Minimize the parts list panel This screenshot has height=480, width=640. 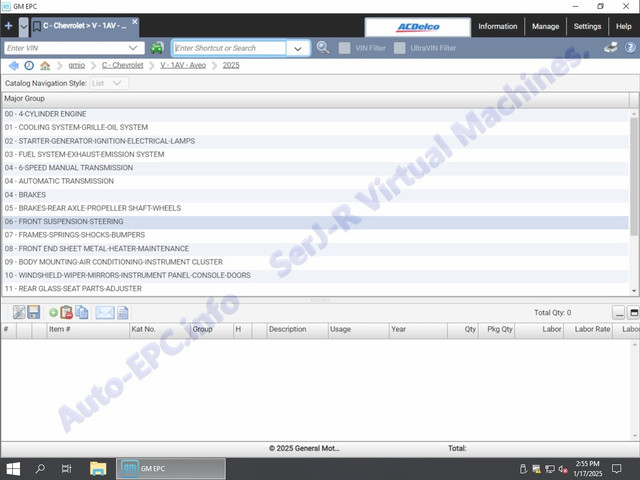coord(619,313)
